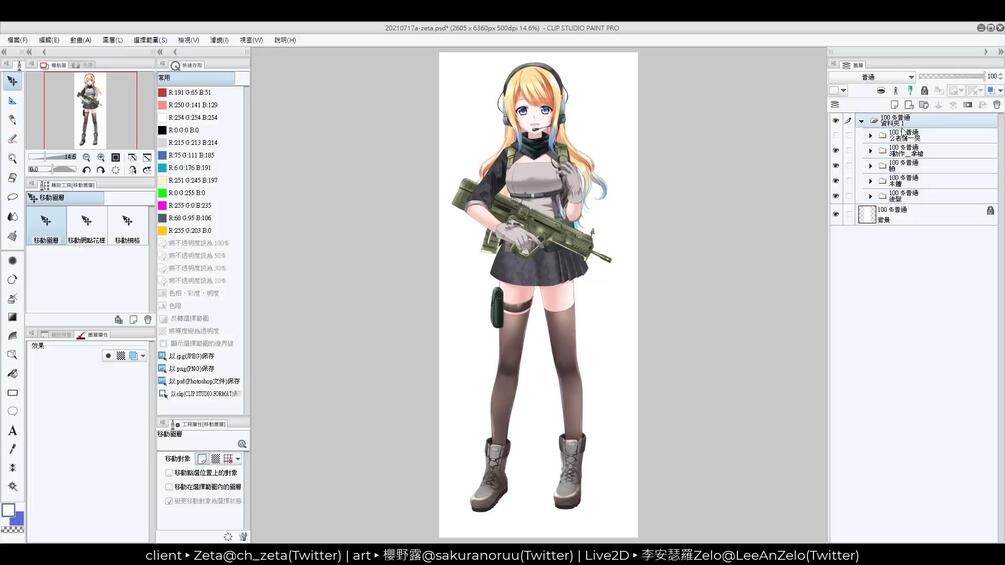Select the Move Layer tool in toolbar
This screenshot has width=1005, height=565.
click(x=12, y=81)
